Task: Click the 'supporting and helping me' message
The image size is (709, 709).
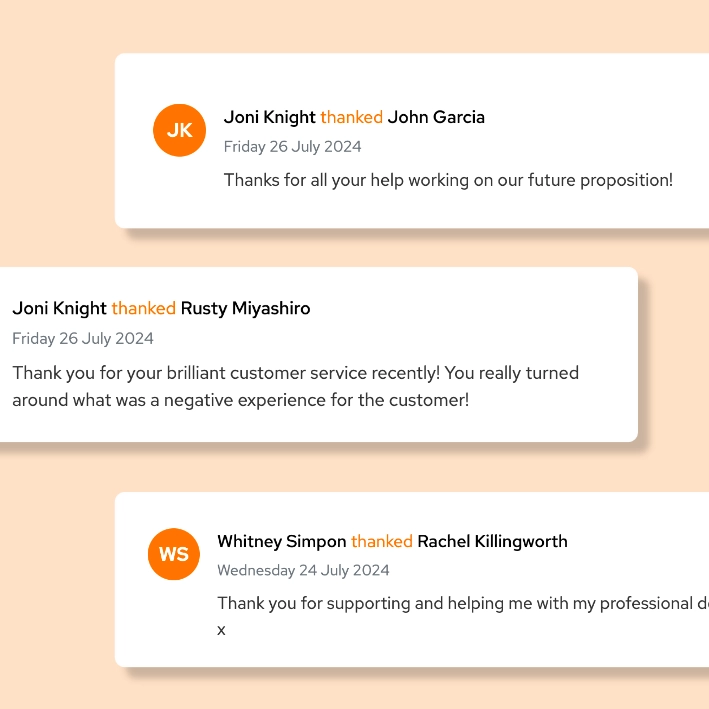Action: pyautogui.click(x=463, y=604)
